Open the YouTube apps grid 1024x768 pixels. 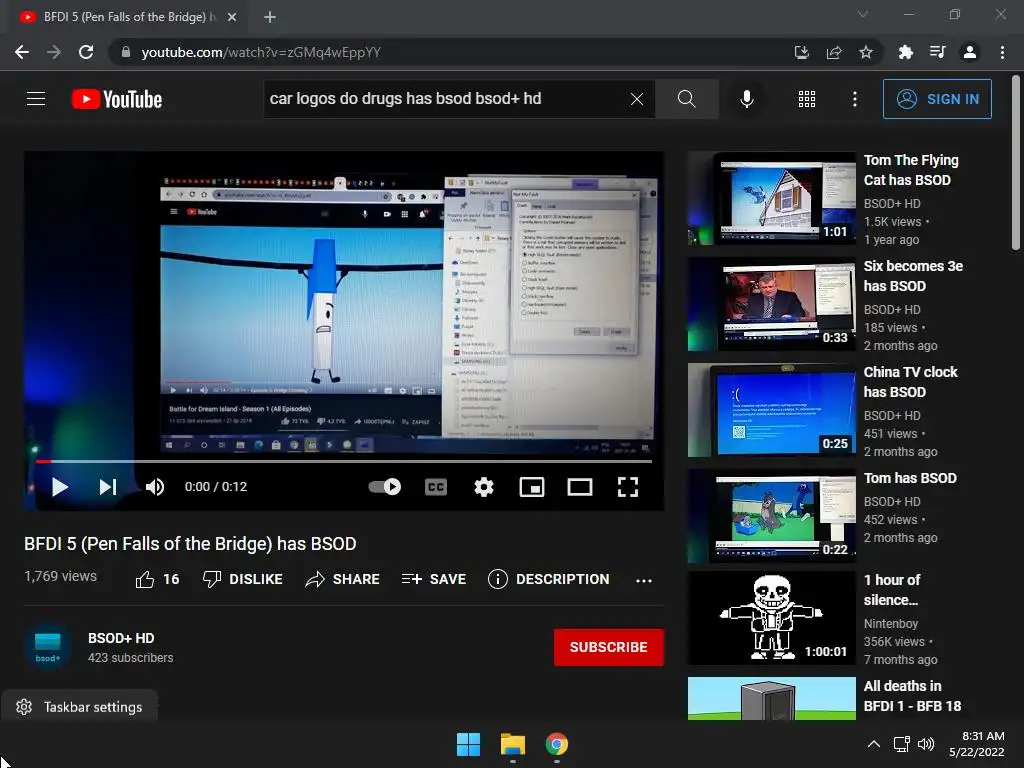tap(807, 99)
